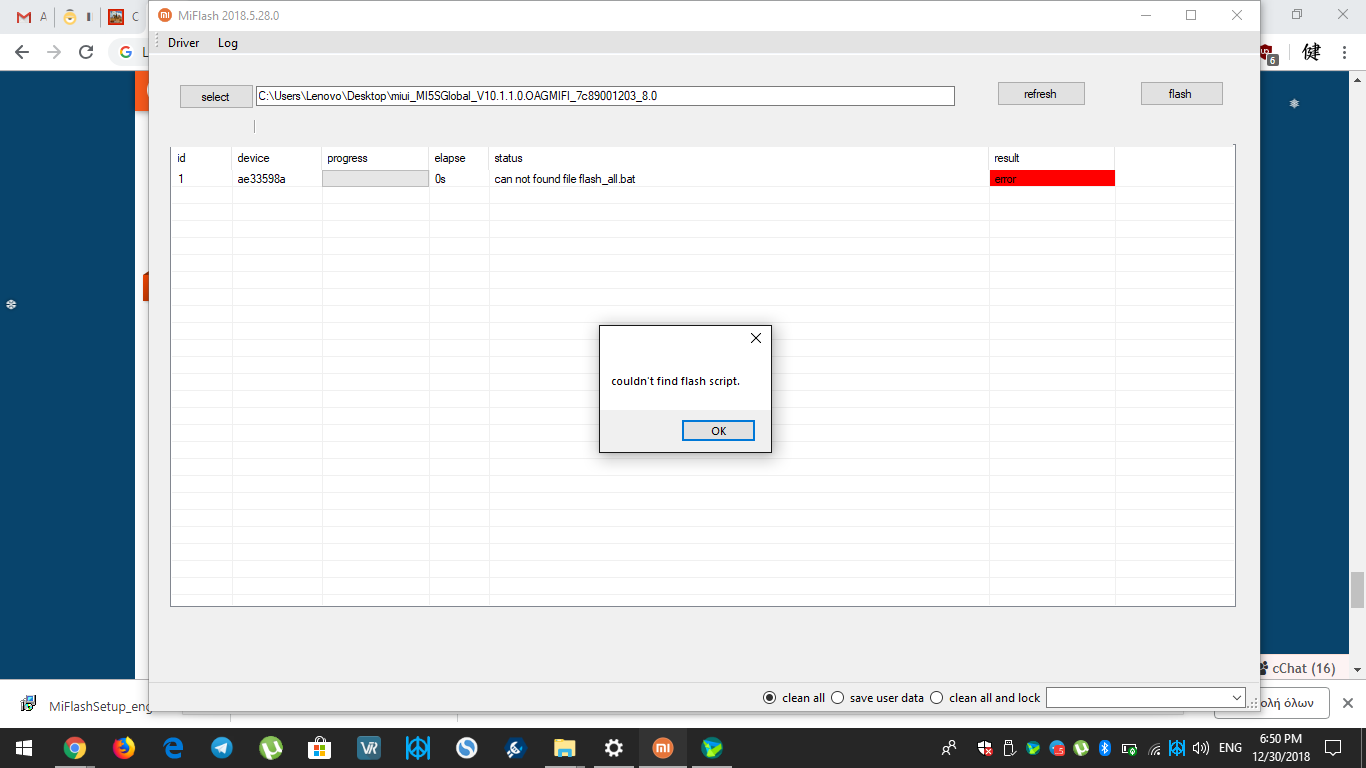Open the cChat (16) panel in Chrome
The image size is (1366, 768).
pyautogui.click(x=1303, y=668)
